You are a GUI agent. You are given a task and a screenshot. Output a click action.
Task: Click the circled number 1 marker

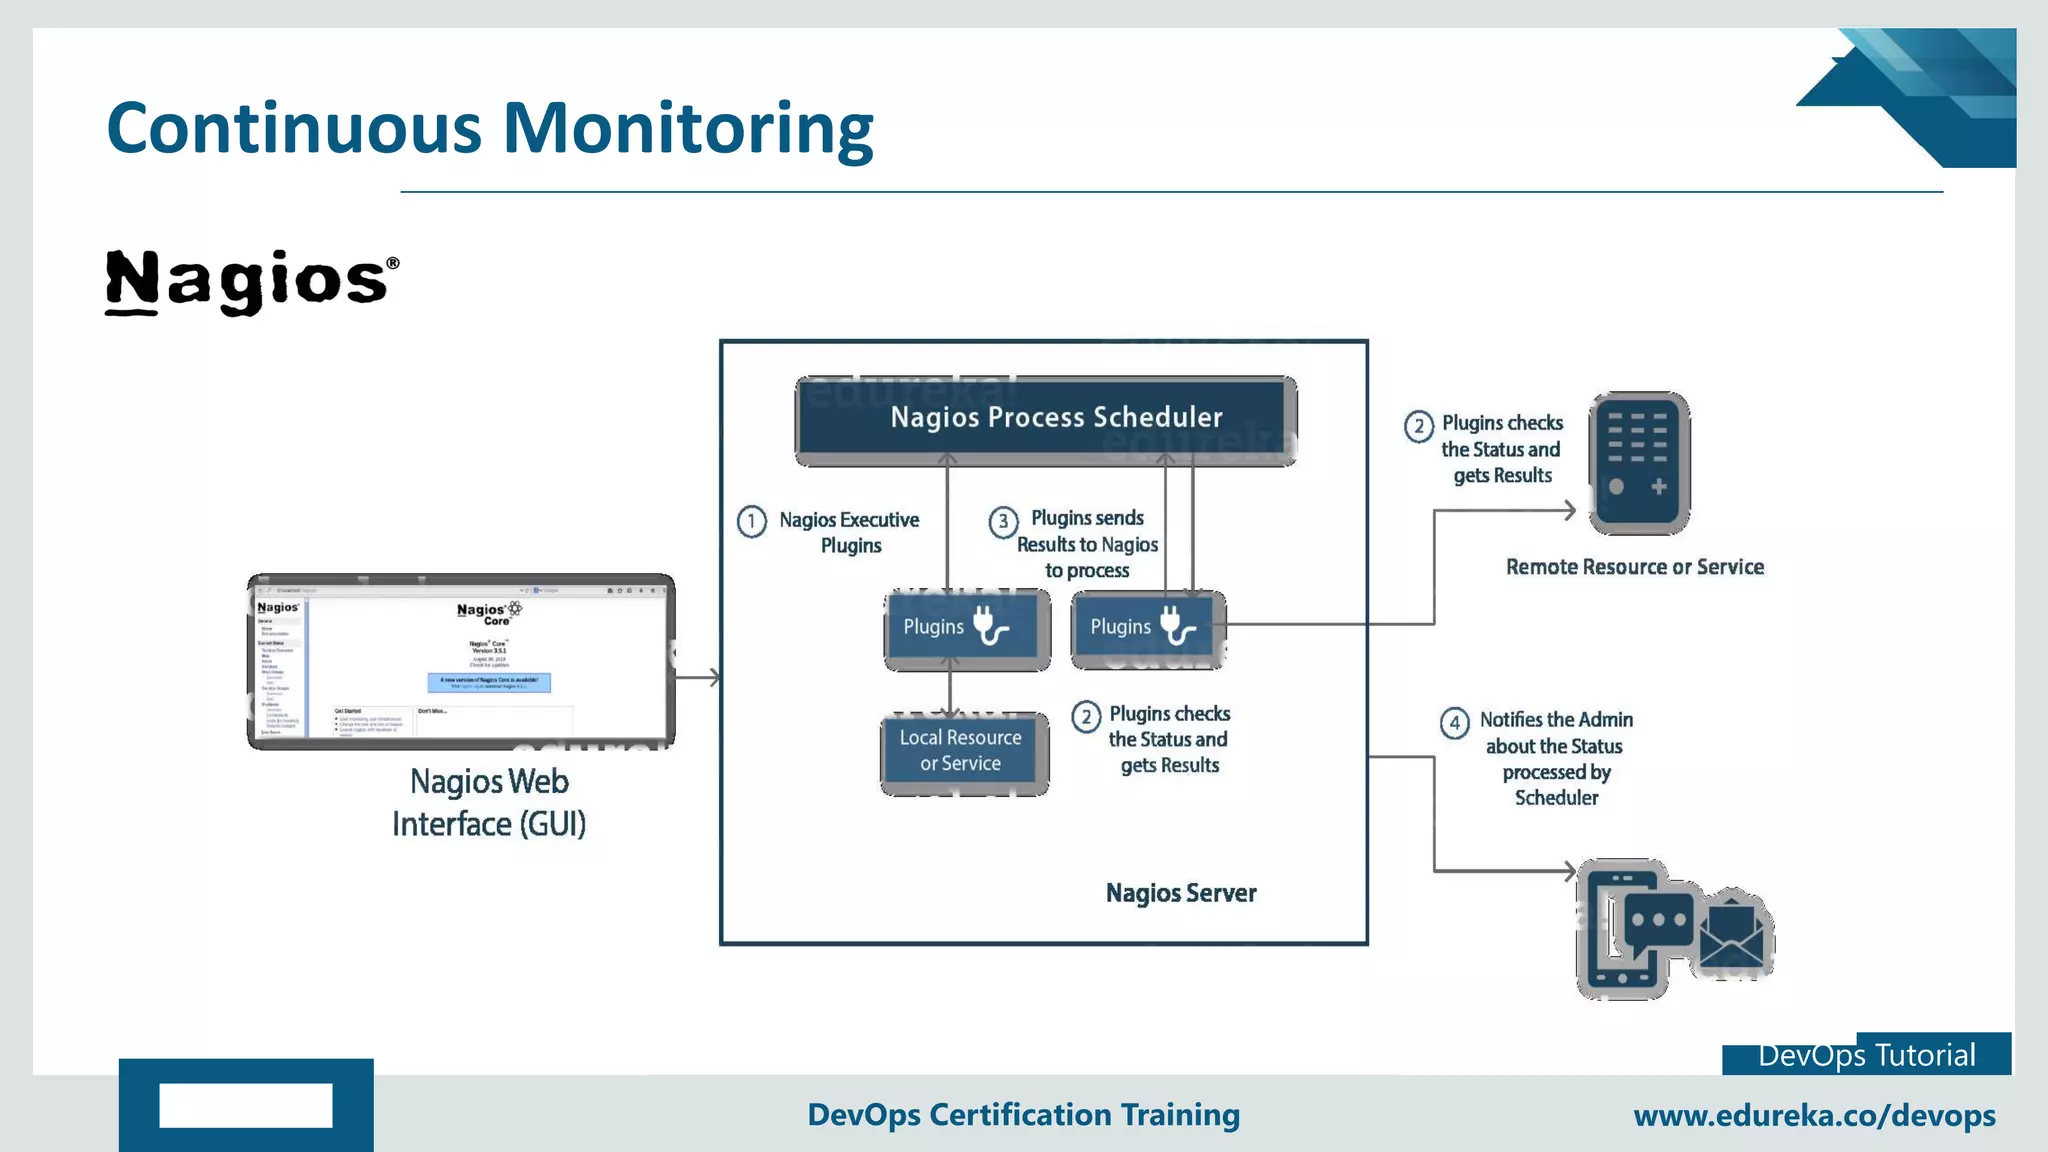[x=752, y=521]
